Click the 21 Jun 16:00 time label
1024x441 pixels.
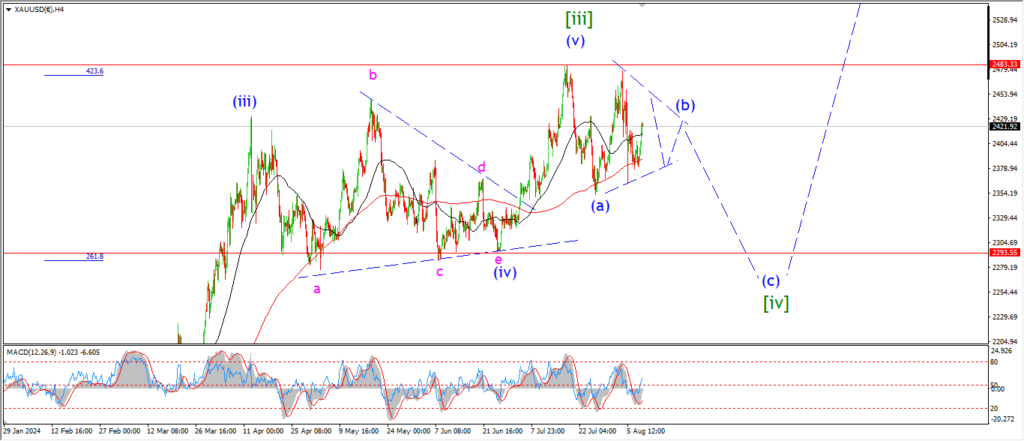(503, 432)
